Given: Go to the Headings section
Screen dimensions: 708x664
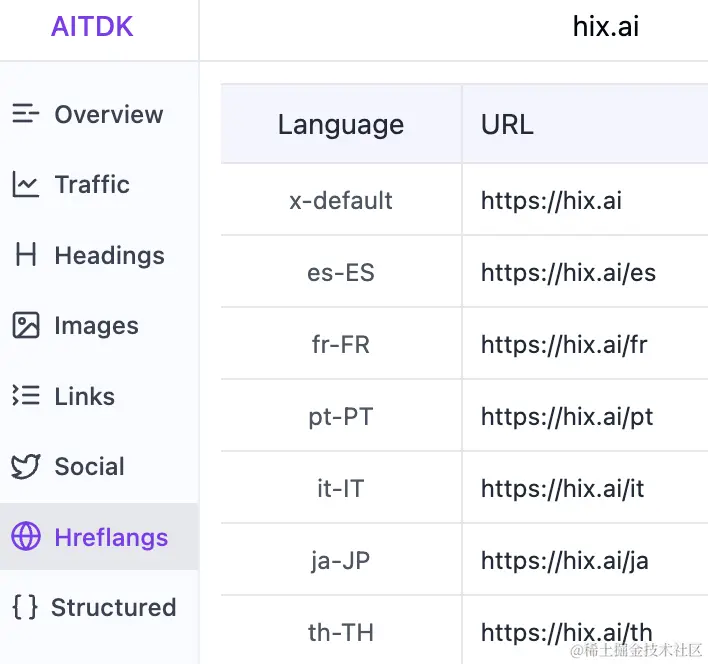Looking at the screenshot, I should tap(109, 255).
